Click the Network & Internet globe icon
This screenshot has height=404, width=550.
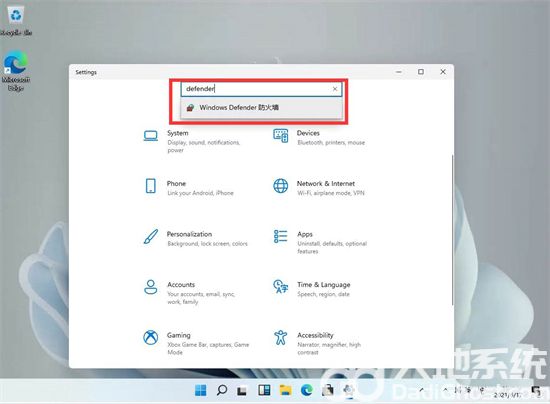coord(281,186)
